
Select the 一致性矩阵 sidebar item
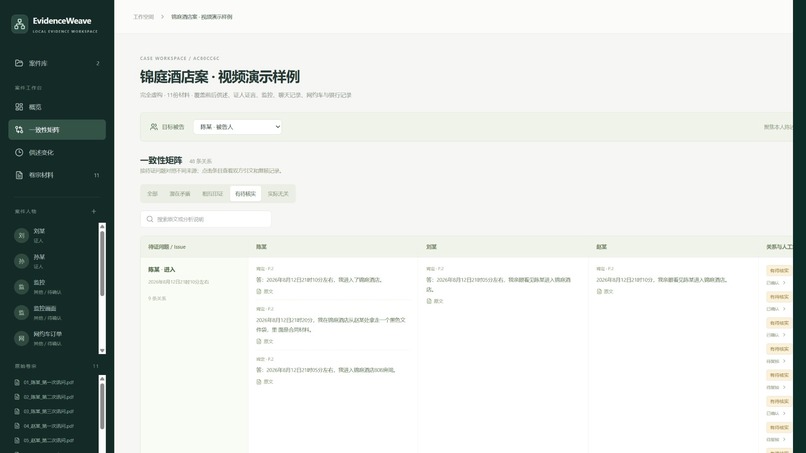click(57, 130)
